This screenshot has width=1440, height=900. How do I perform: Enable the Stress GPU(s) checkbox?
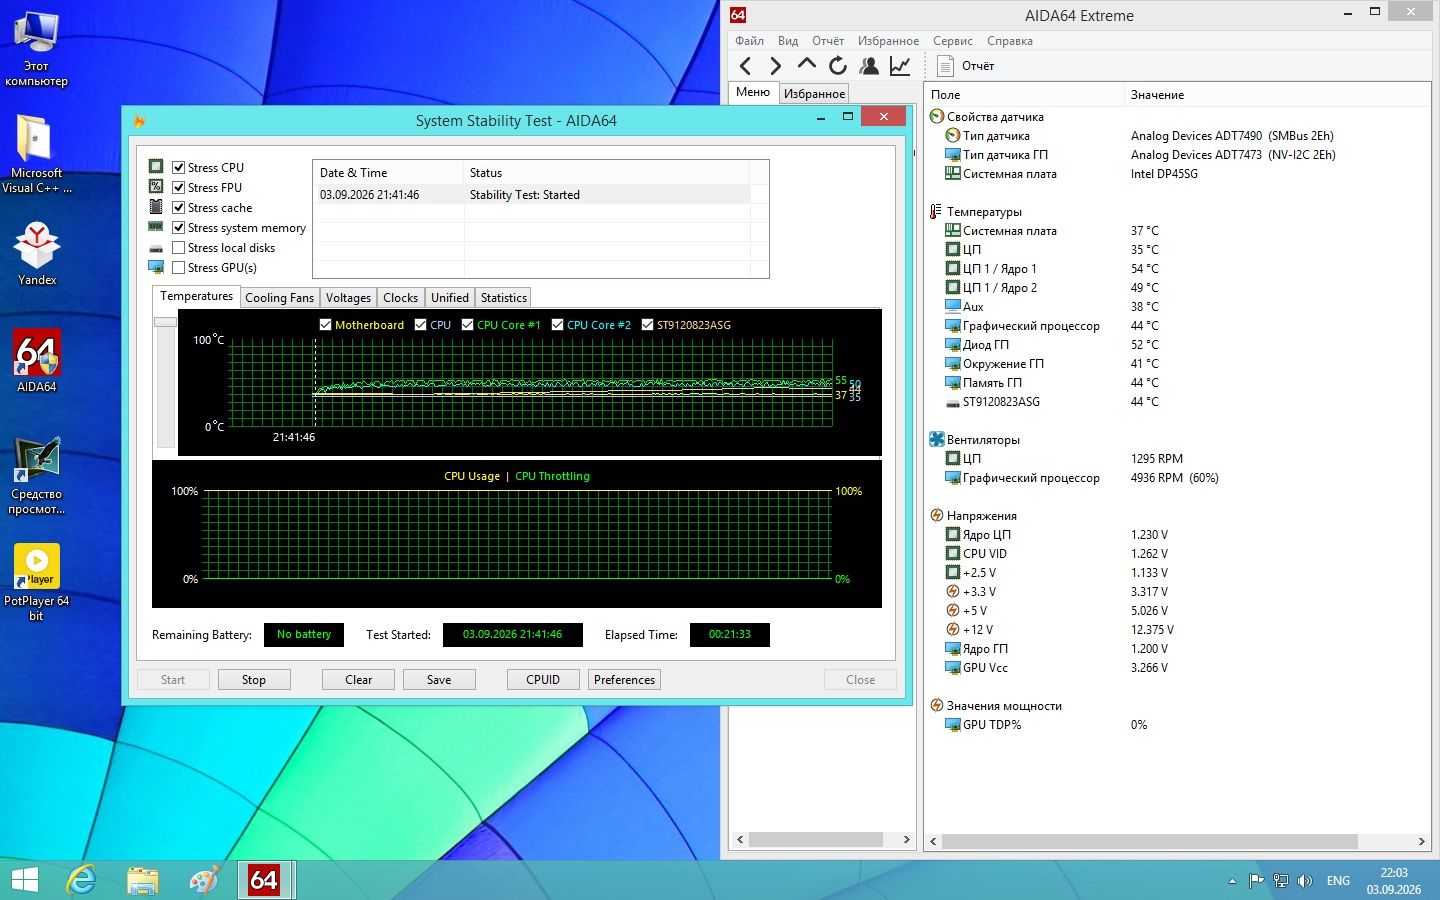tap(178, 268)
